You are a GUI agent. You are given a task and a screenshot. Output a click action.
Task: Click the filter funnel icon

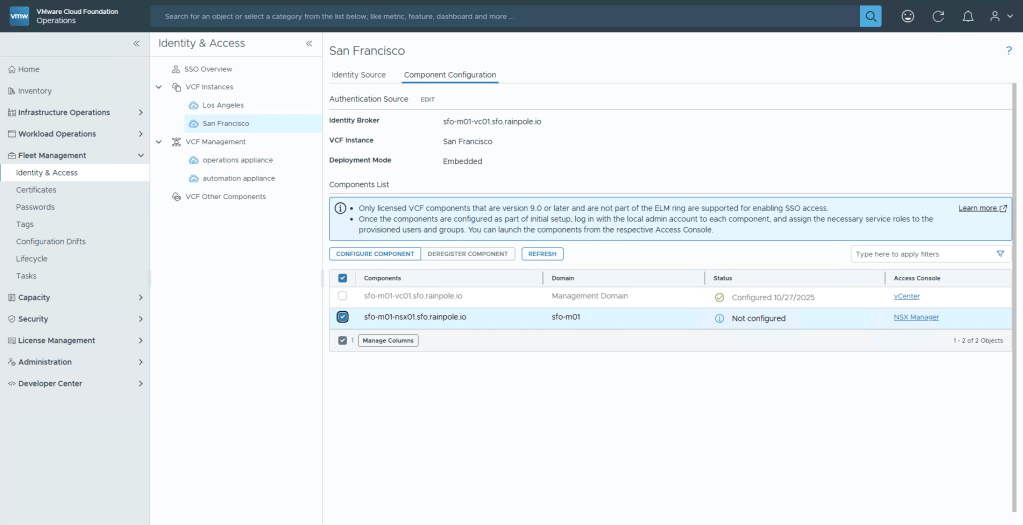(1000, 254)
